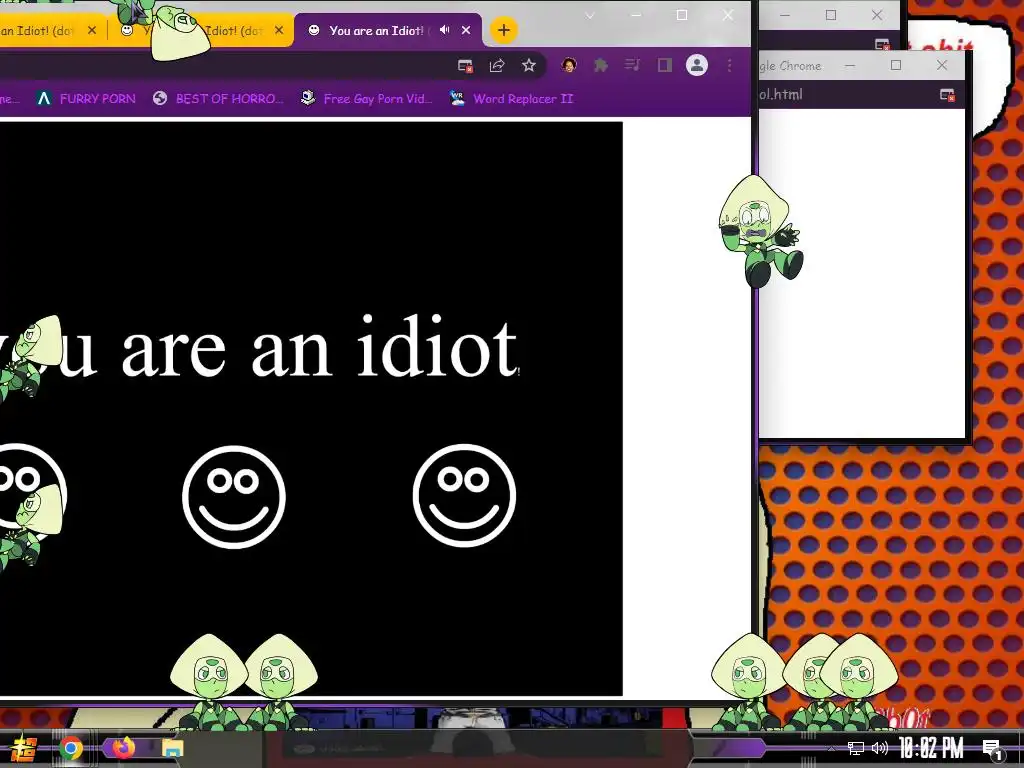Click the lol.html address text in the small window
1024x768 pixels.
[x=780, y=94]
